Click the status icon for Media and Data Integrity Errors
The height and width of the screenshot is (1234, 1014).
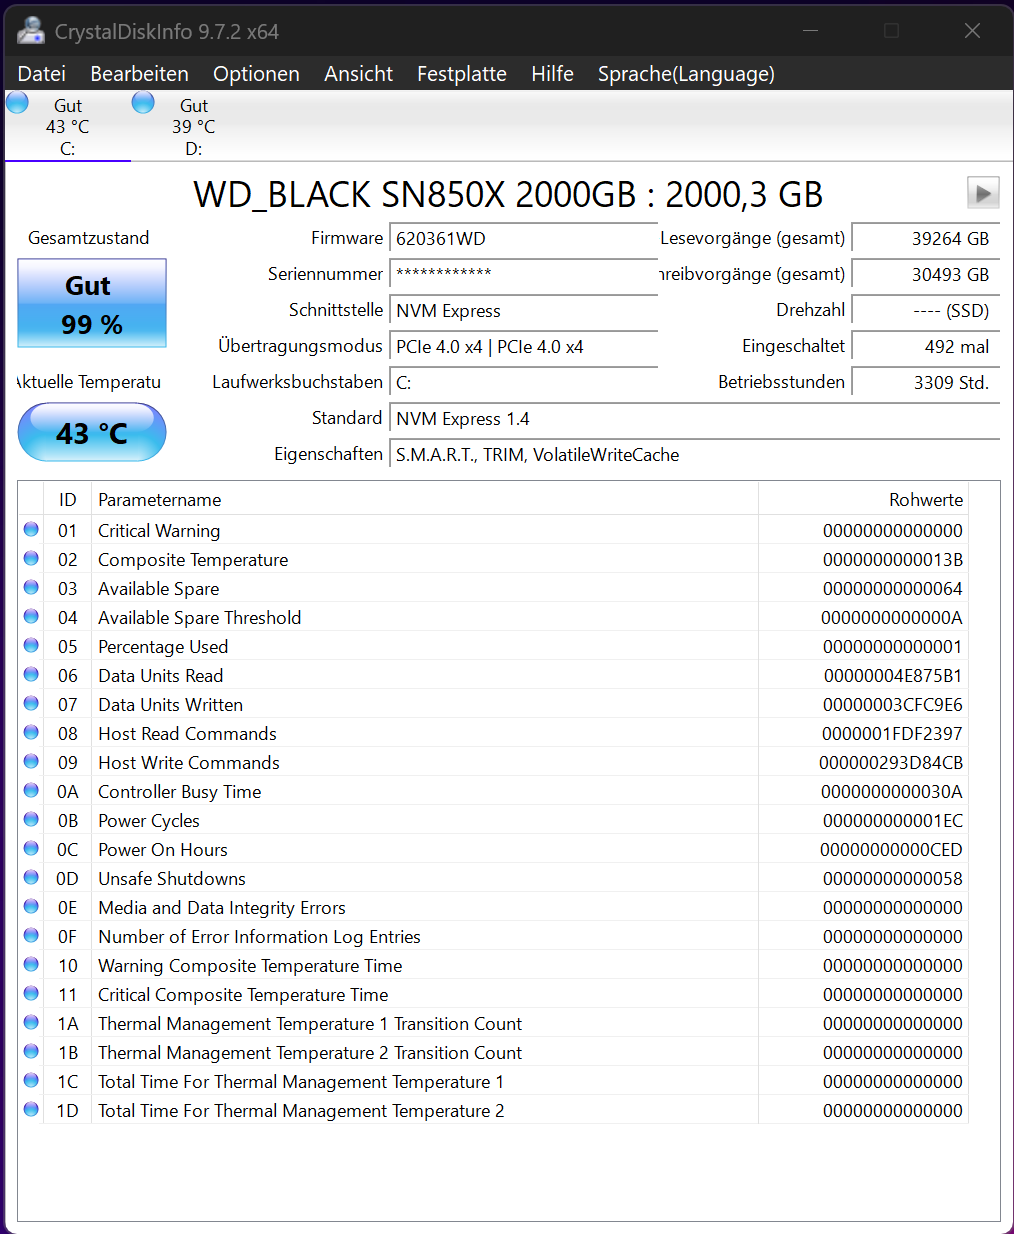coord(31,906)
